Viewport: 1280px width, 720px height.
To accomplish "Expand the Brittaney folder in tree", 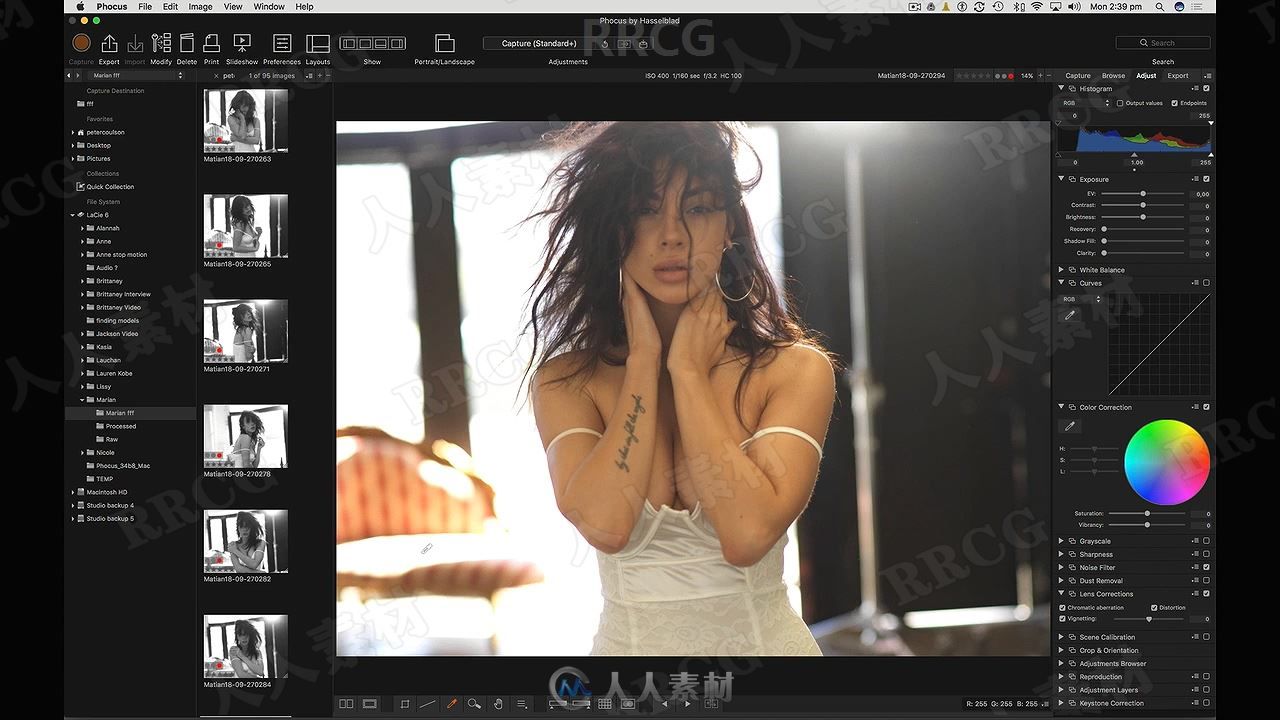I will (x=83, y=281).
